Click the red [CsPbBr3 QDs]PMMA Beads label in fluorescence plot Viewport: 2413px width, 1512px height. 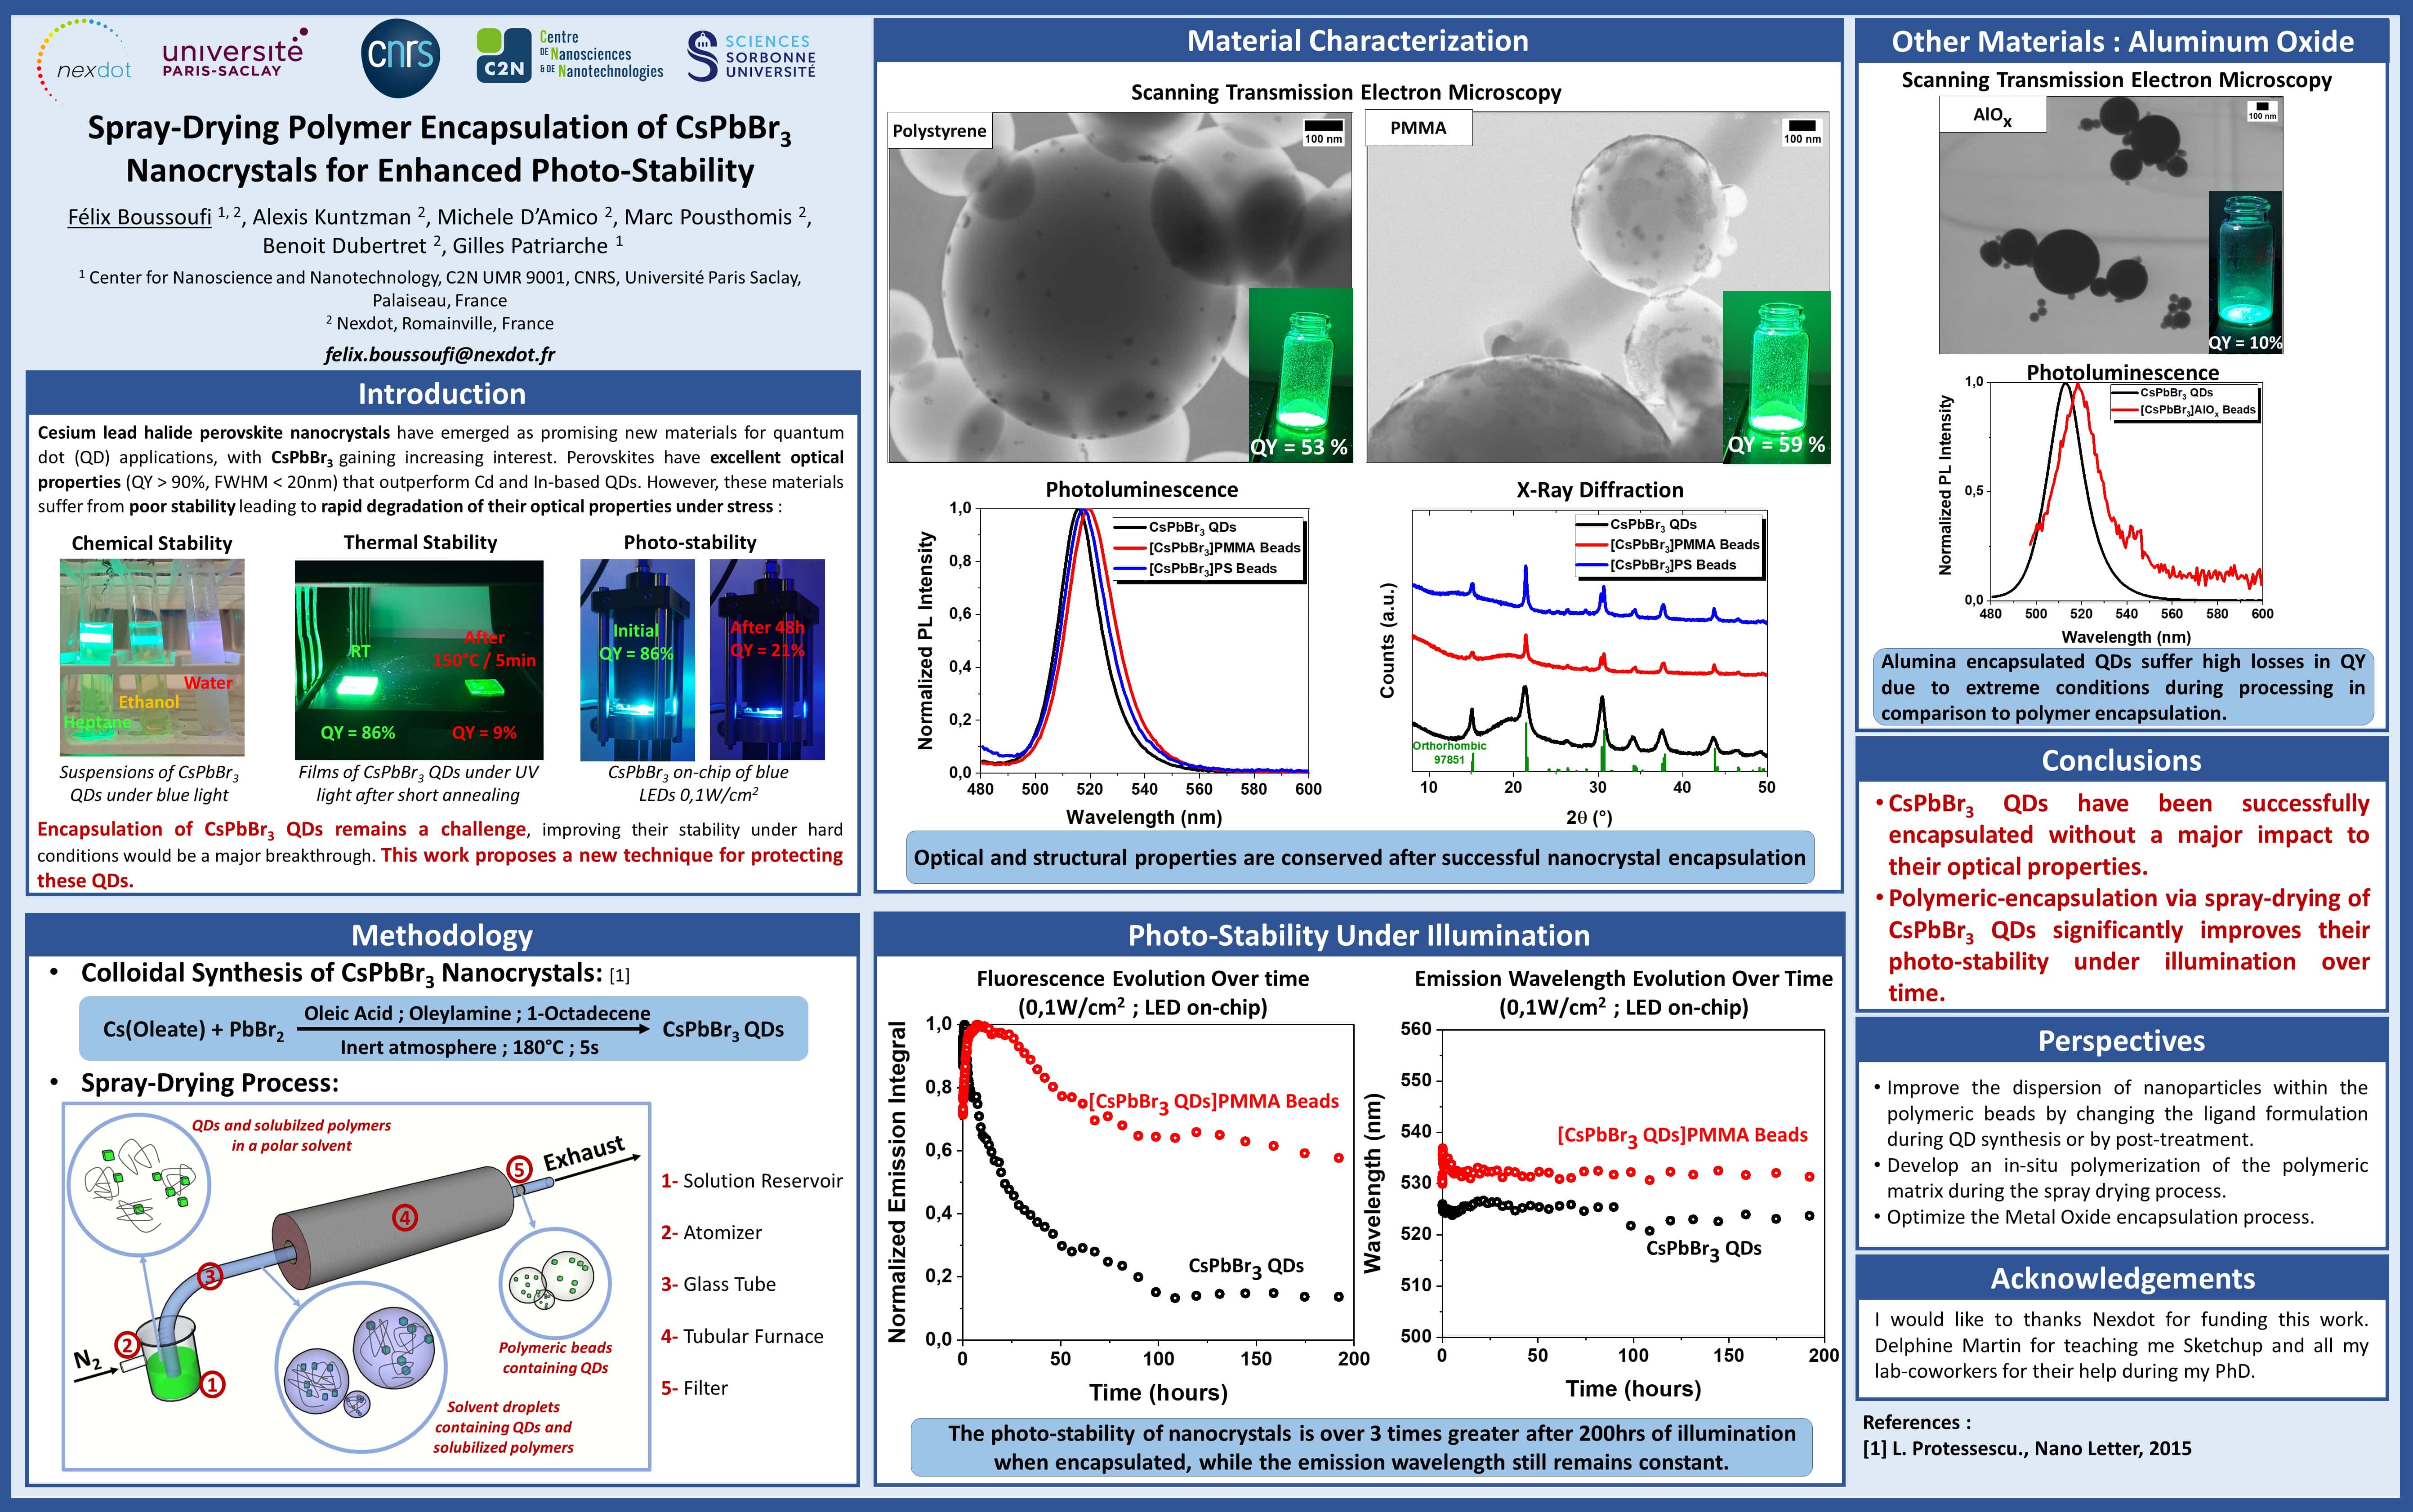tap(1213, 1102)
